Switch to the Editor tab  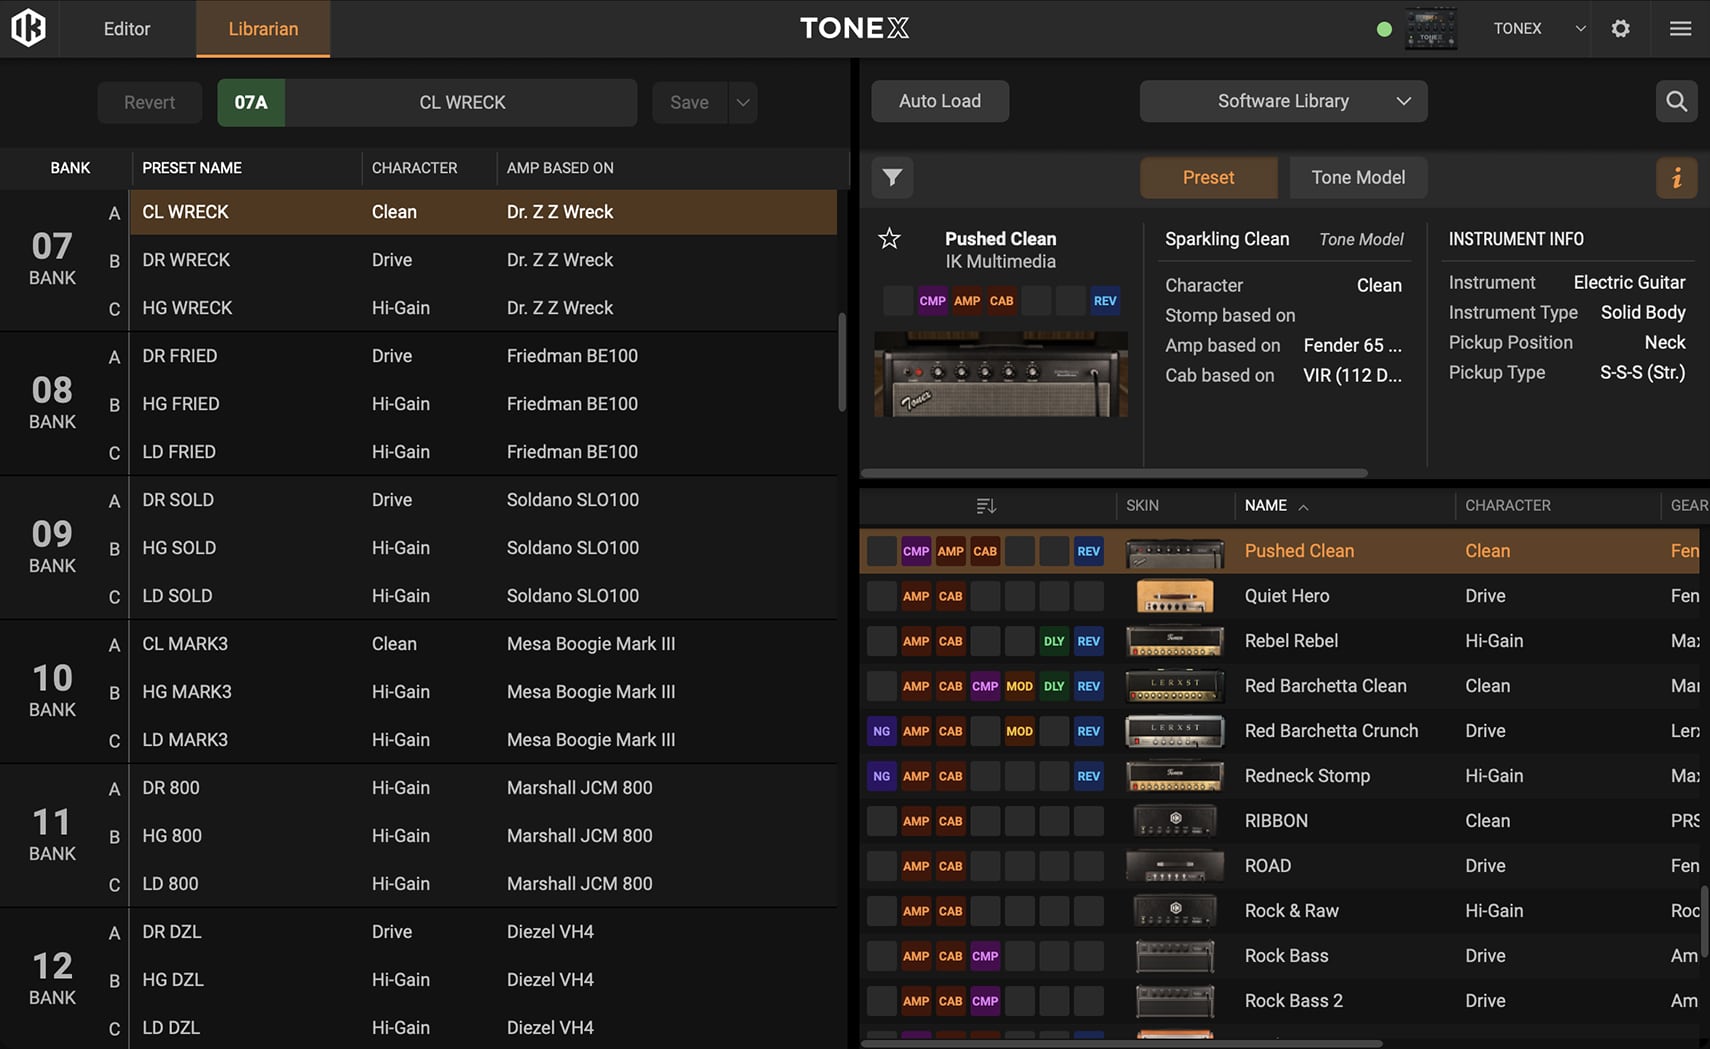[127, 28]
